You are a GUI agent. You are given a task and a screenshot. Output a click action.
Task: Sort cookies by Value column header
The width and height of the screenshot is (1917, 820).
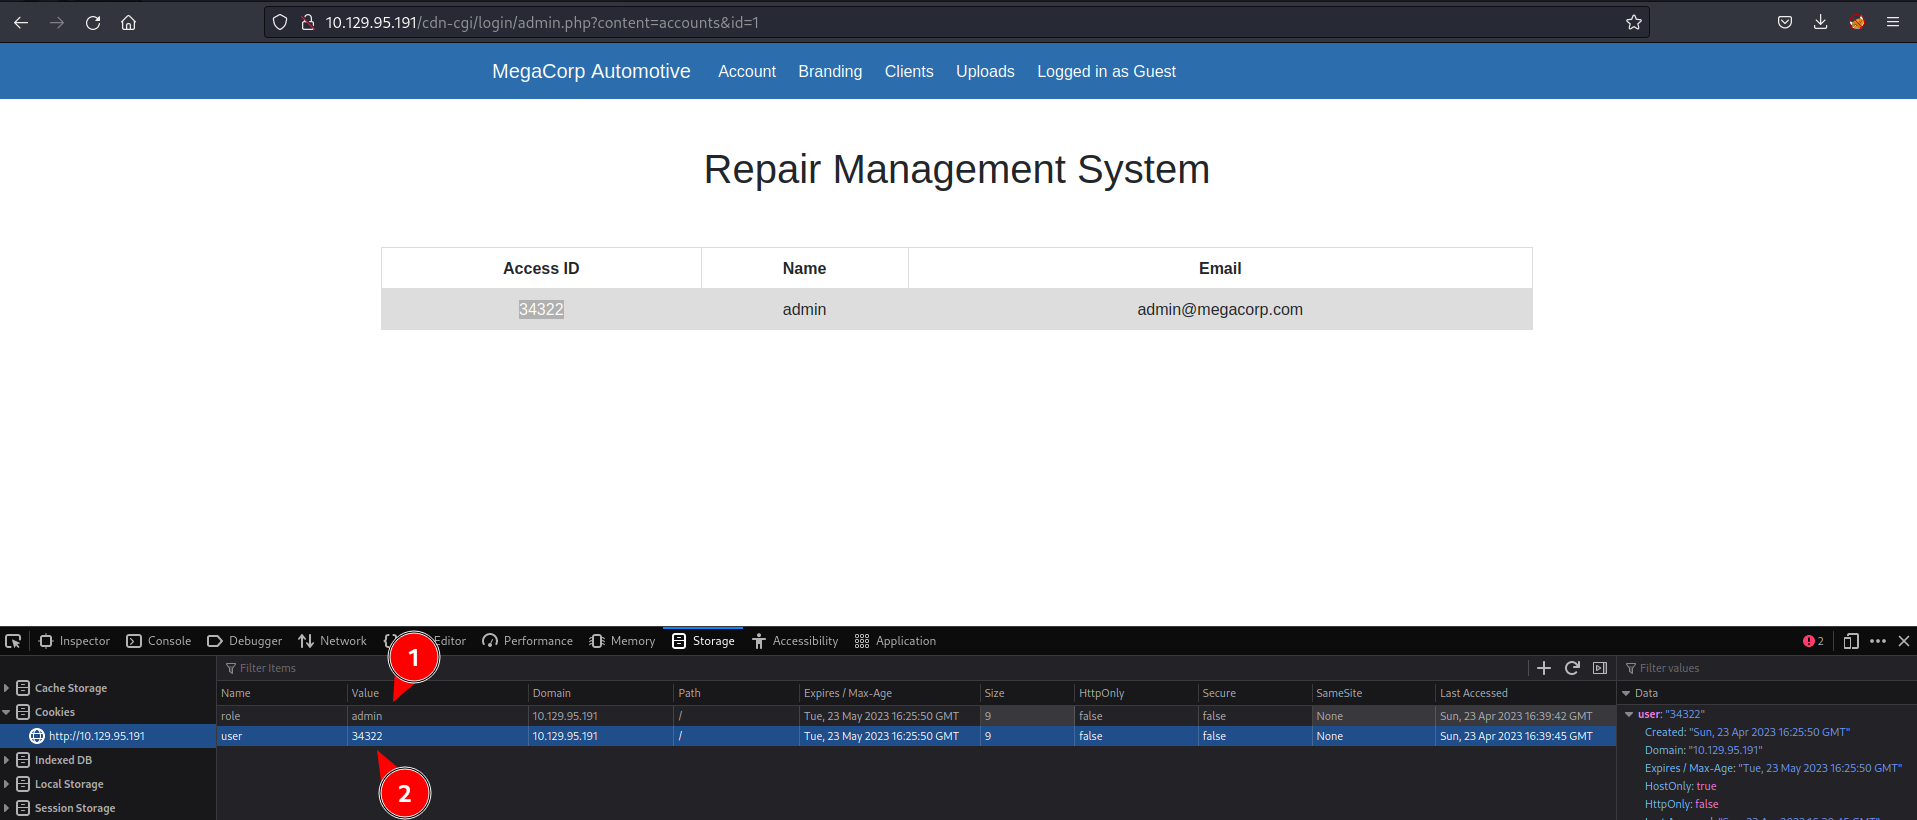pyautogui.click(x=438, y=693)
